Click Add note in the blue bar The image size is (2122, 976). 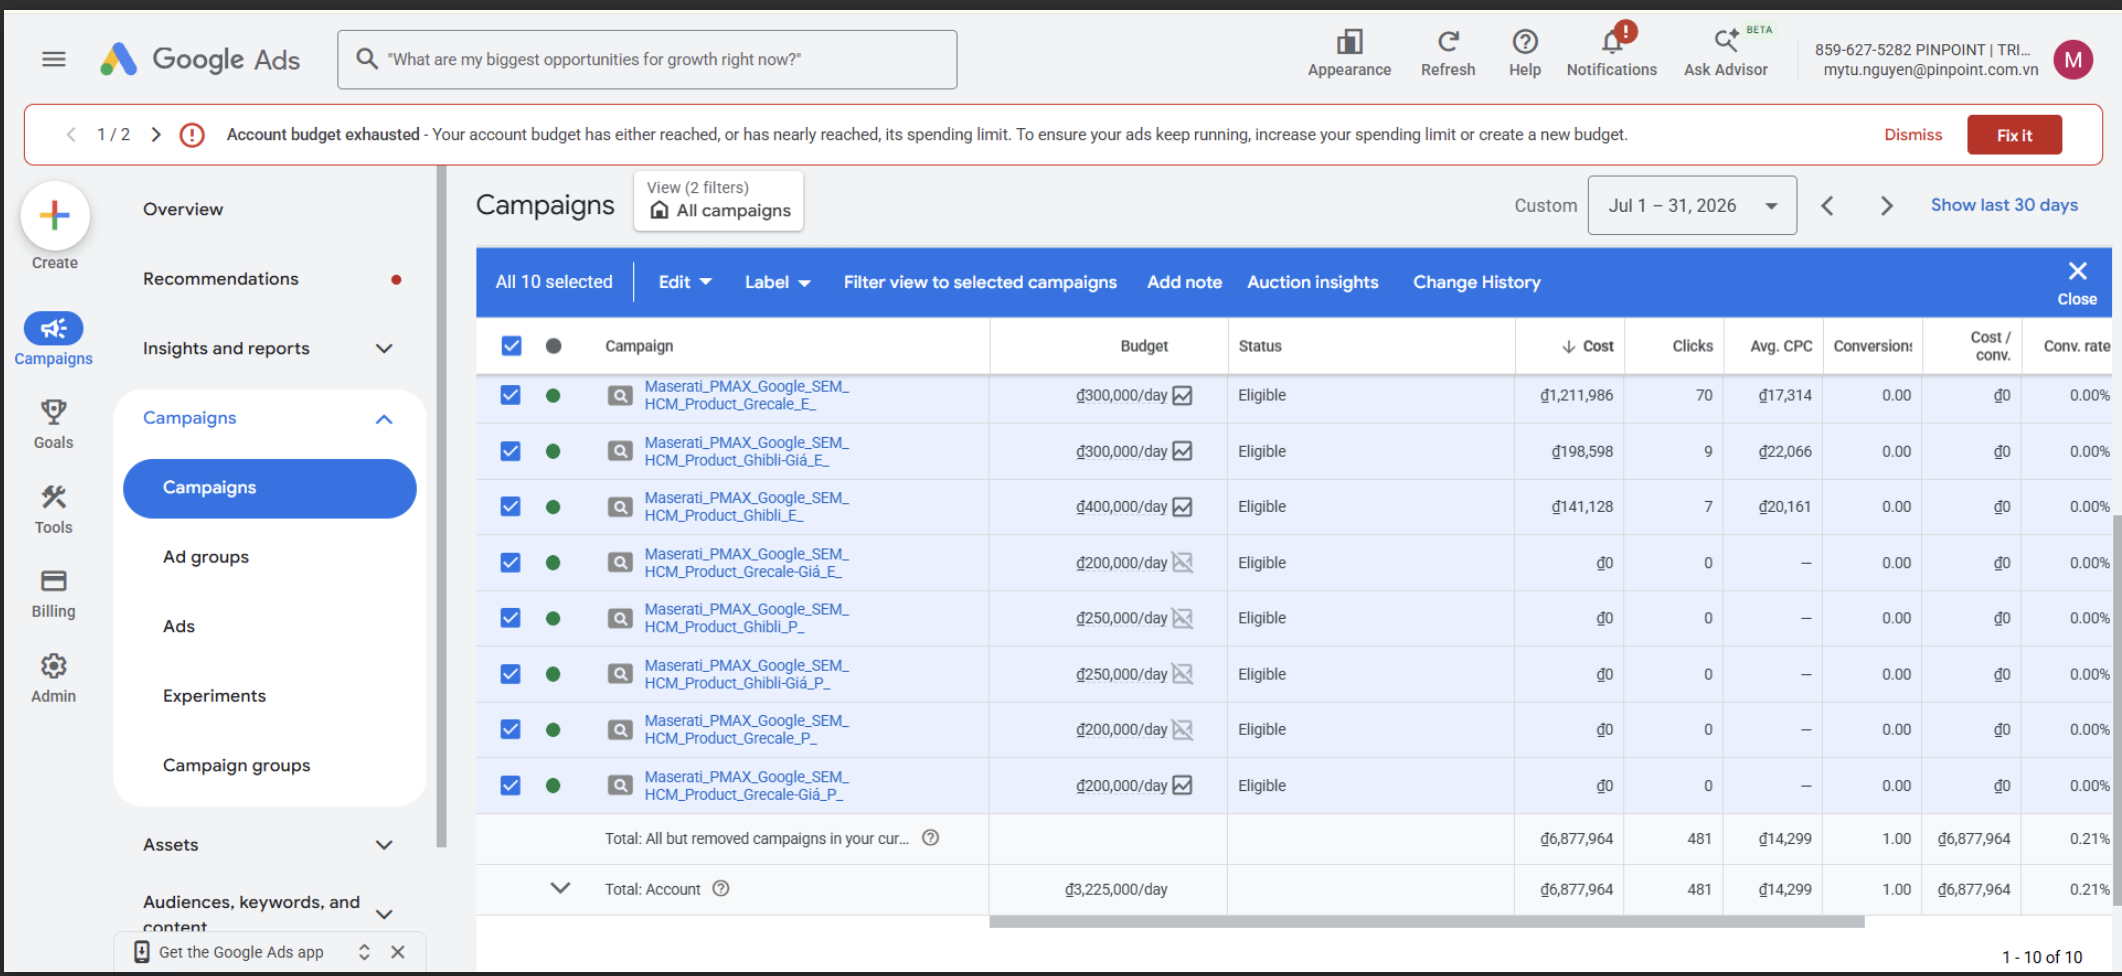[x=1184, y=282]
